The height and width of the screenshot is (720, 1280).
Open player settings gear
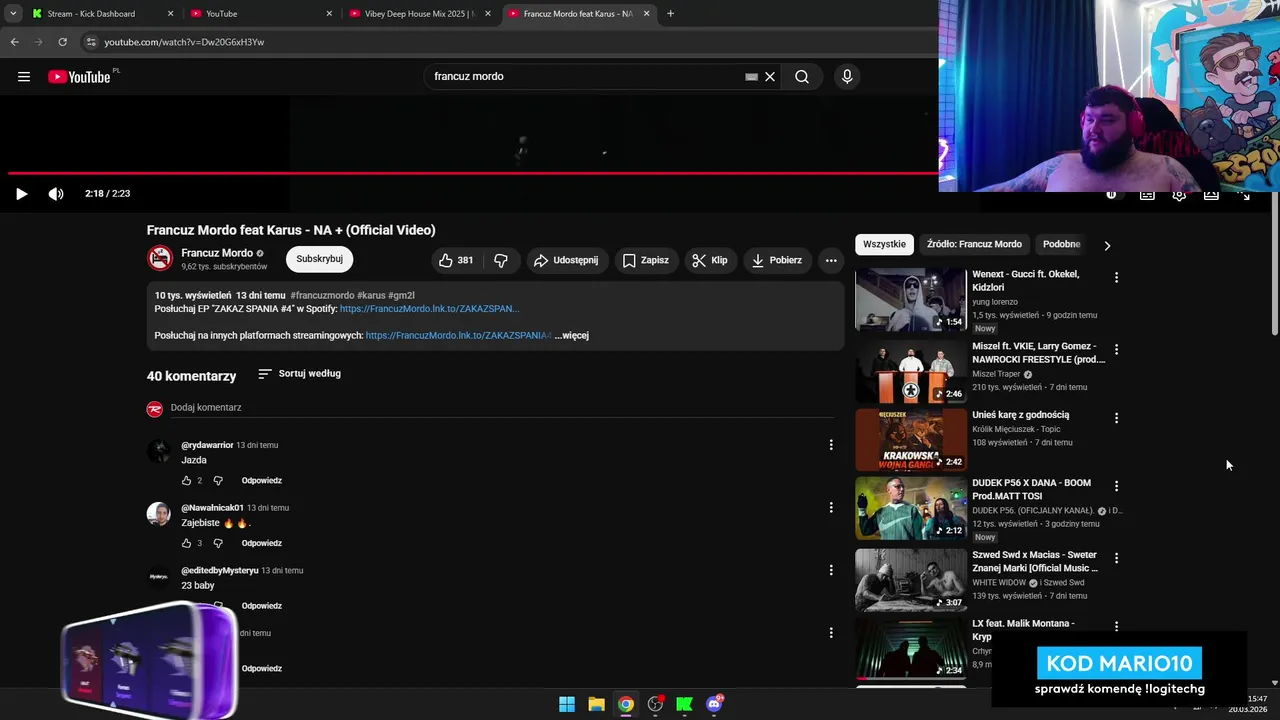[1179, 194]
